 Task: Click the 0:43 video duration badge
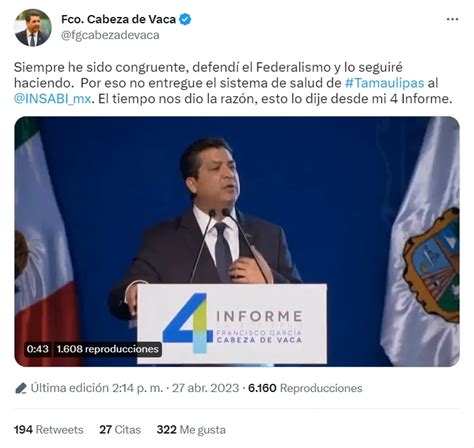point(38,349)
